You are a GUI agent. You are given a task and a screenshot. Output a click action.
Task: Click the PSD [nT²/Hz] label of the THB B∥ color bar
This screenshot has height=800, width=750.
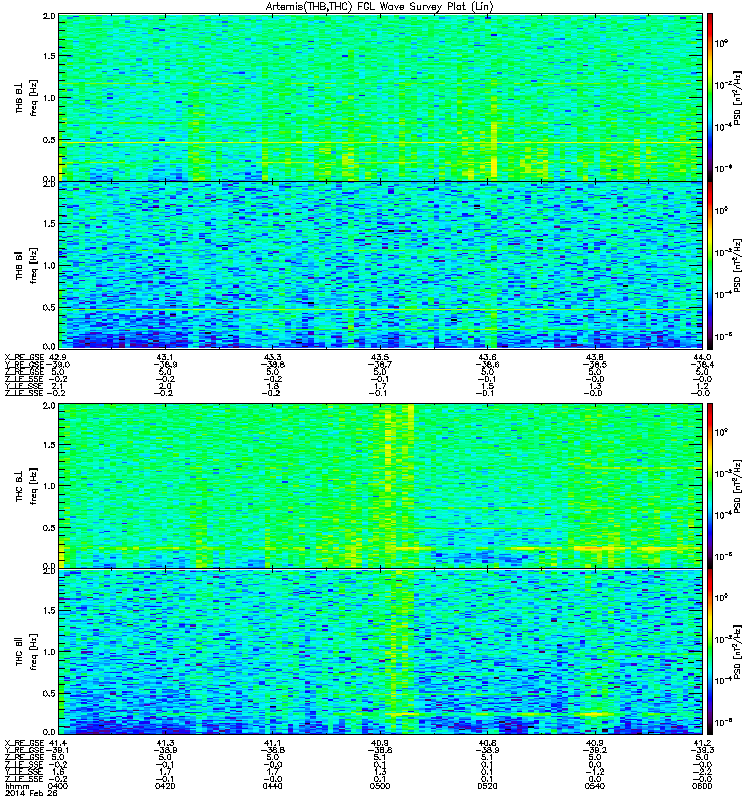737,265
